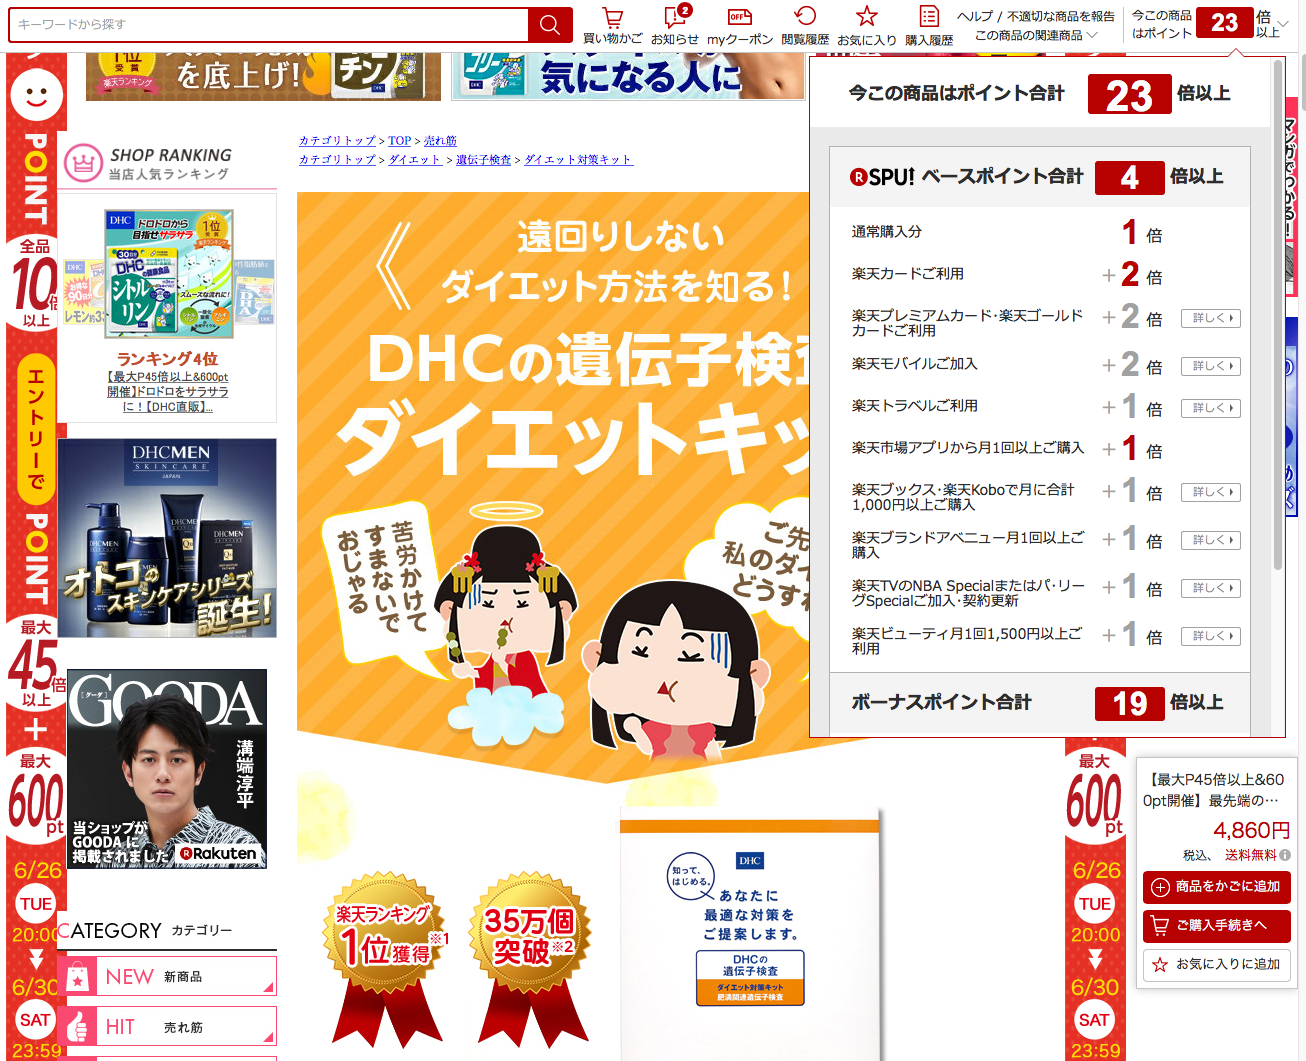
Task: Click the search magnifier button
Action: click(550, 25)
